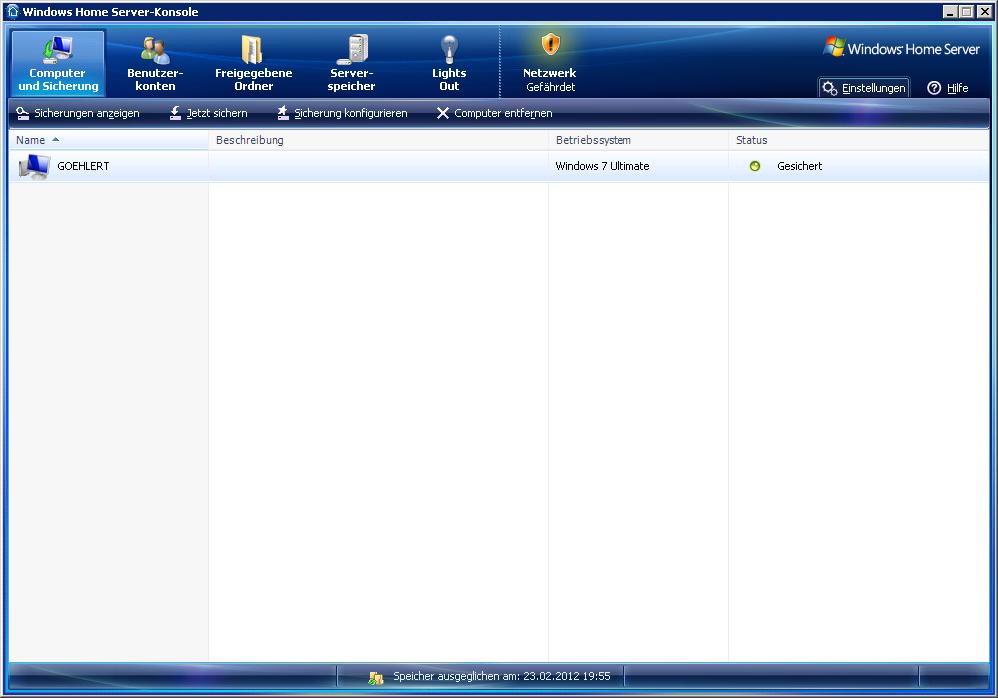Click the Netzwerk Gefährdet shield icon

(x=550, y=45)
